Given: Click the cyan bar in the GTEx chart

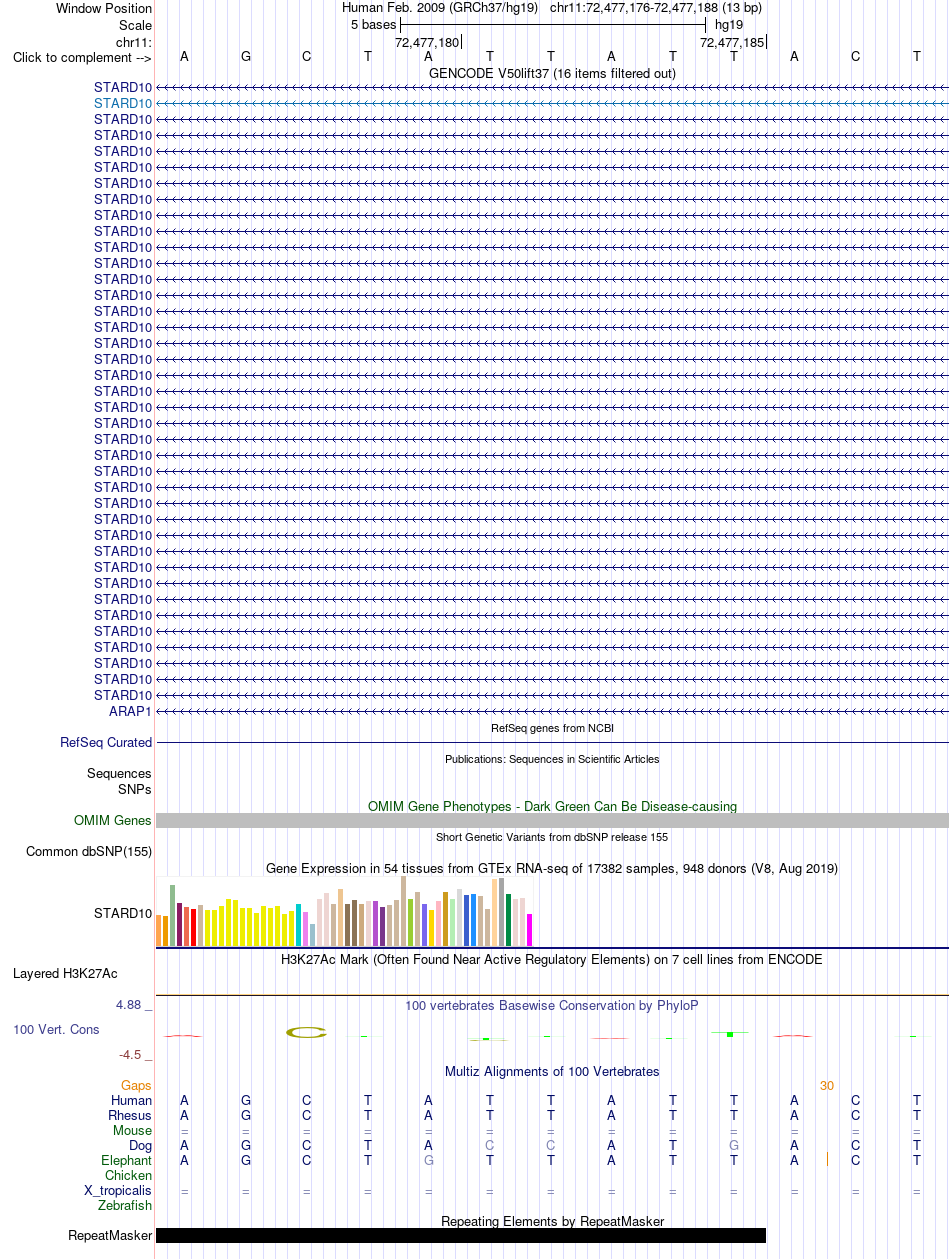Looking at the screenshot, I should click(299, 925).
